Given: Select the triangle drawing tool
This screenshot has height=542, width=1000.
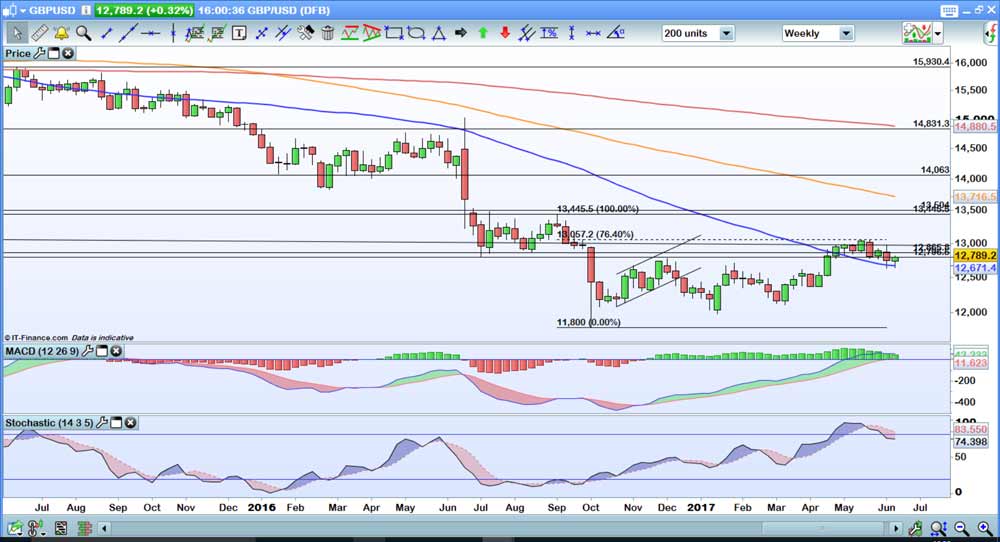Looking at the screenshot, I should (438, 33).
